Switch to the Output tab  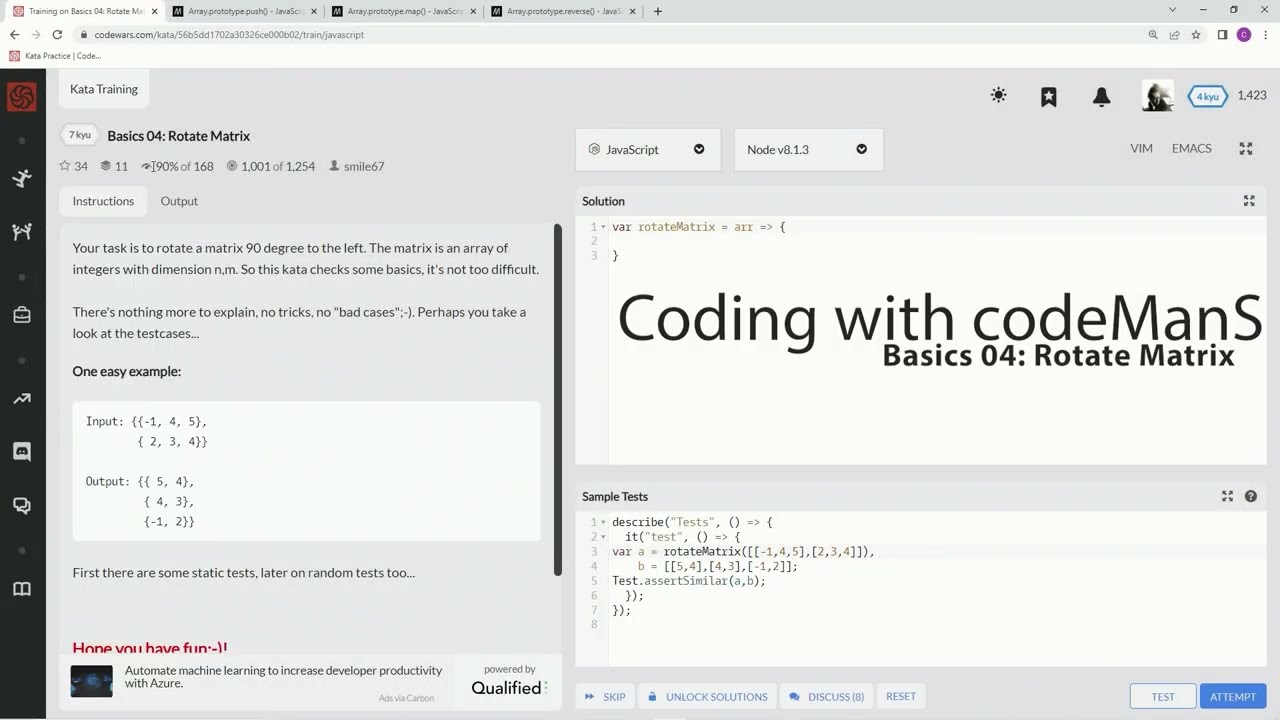coord(179,201)
